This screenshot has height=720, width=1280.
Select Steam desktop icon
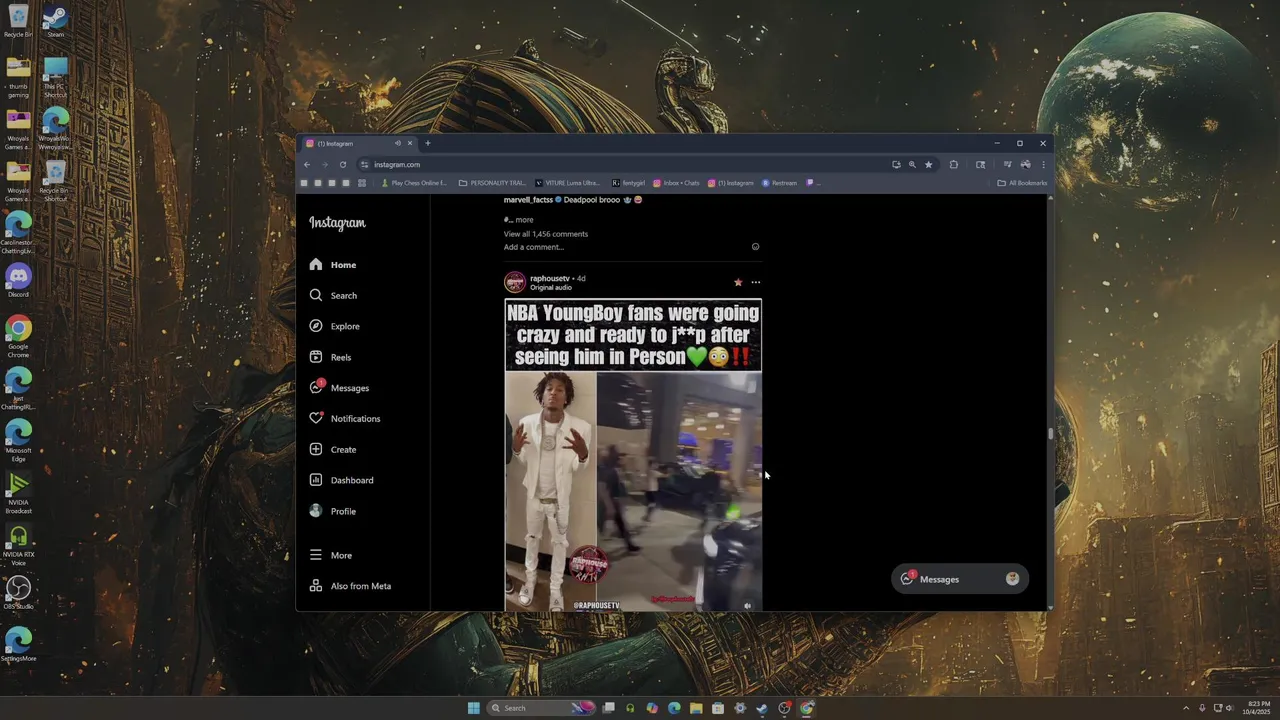coord(56,22)
